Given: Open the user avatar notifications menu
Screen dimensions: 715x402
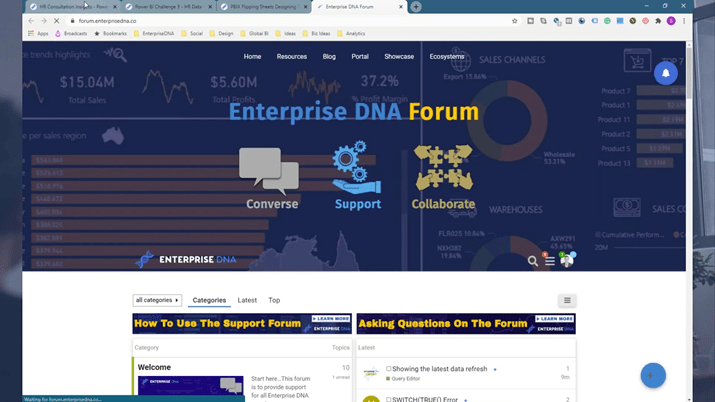Looking at the screenshot, I should (x=567, y=260).
